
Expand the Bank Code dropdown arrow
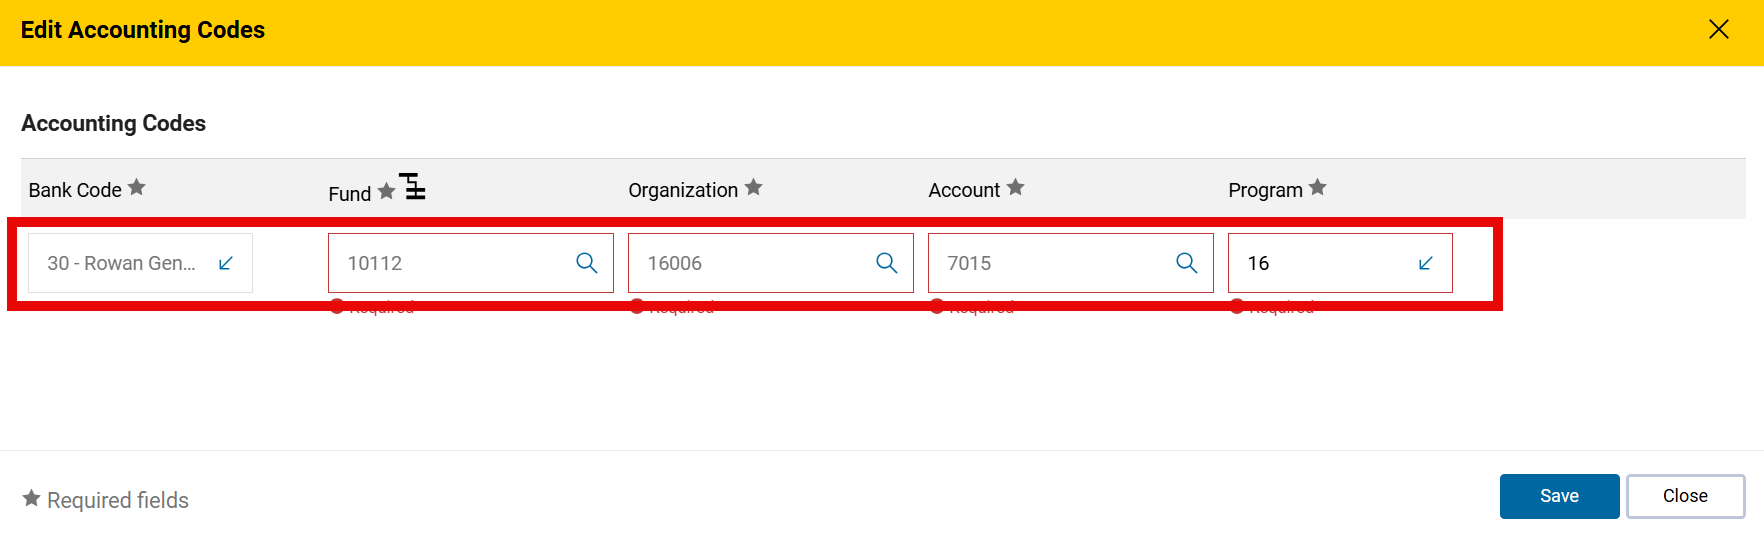[226, 263]
